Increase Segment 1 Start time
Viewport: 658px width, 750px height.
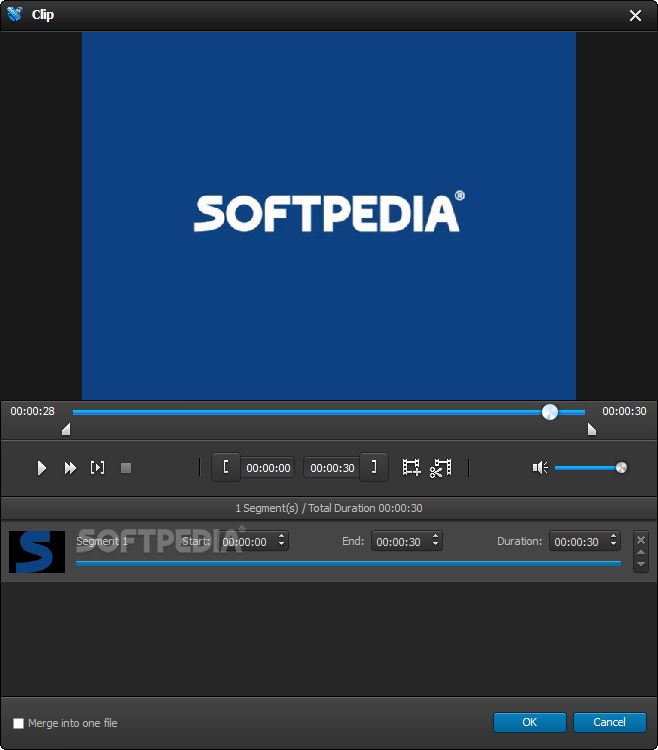coord(282,536)
